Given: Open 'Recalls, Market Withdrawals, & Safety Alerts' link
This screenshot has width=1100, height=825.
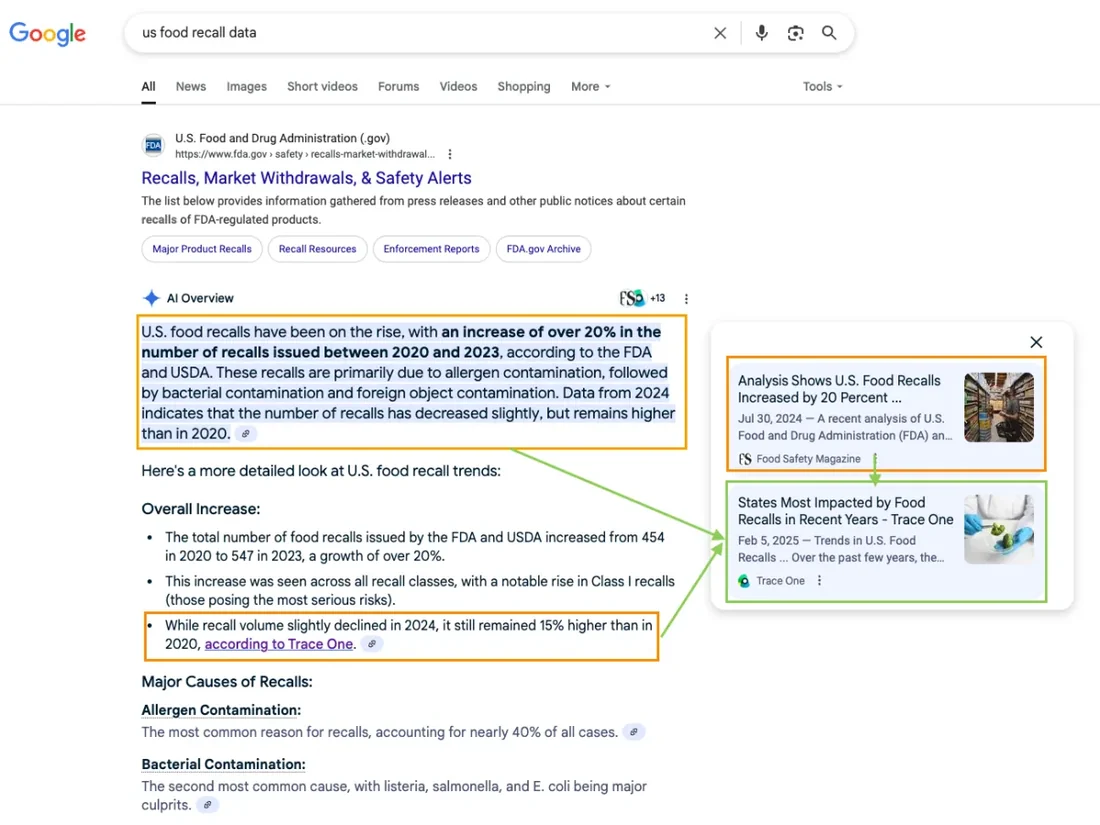Looking at the screenshot, I should pos(307,178).
